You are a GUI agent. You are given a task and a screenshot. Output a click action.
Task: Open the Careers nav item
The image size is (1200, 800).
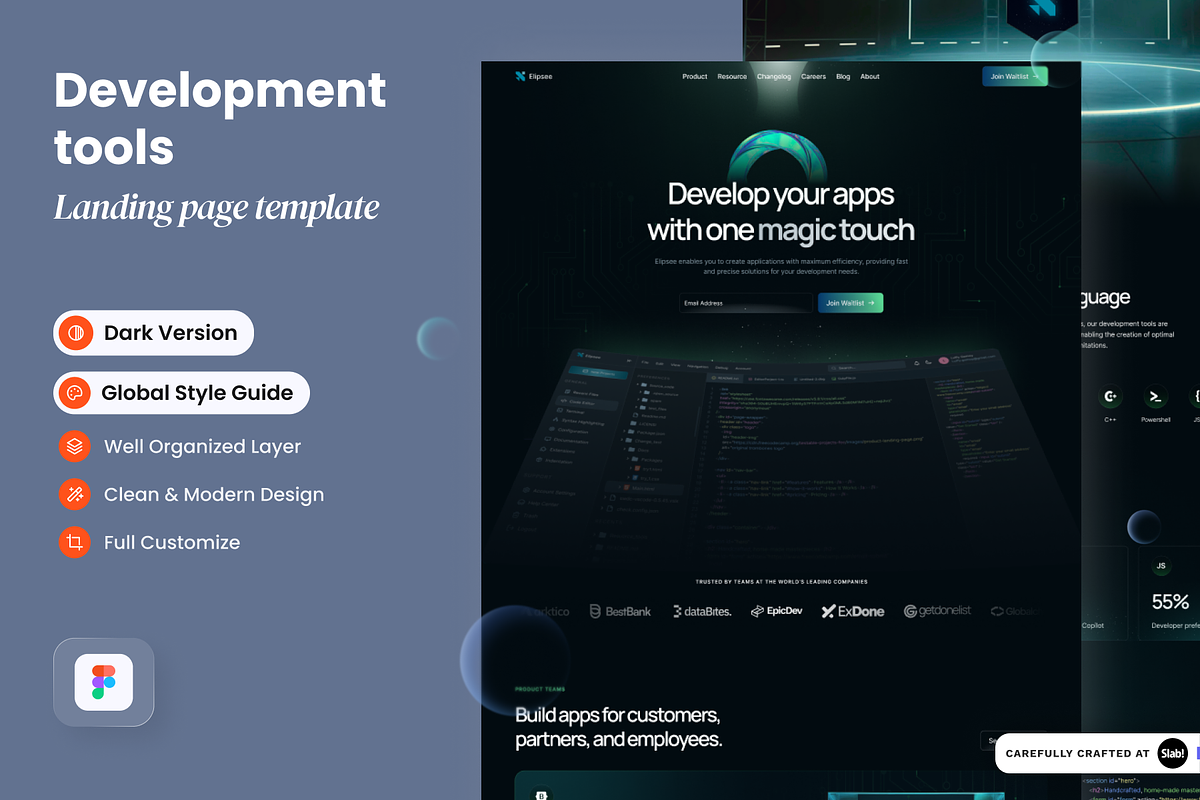pyautogui.click(x=813, y=77)
